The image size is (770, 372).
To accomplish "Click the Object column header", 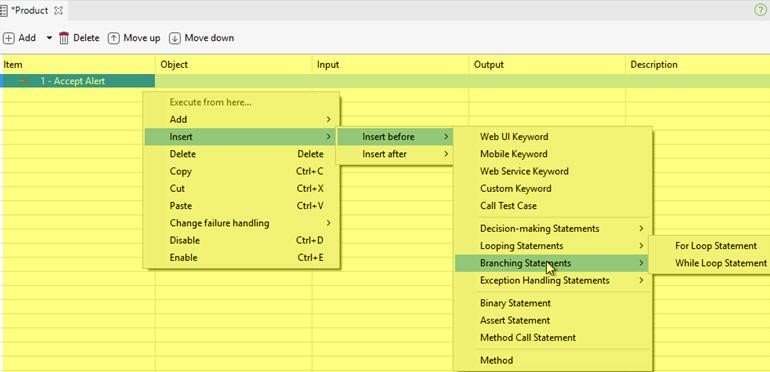I will pyautogui.click(x=234, y=64).
